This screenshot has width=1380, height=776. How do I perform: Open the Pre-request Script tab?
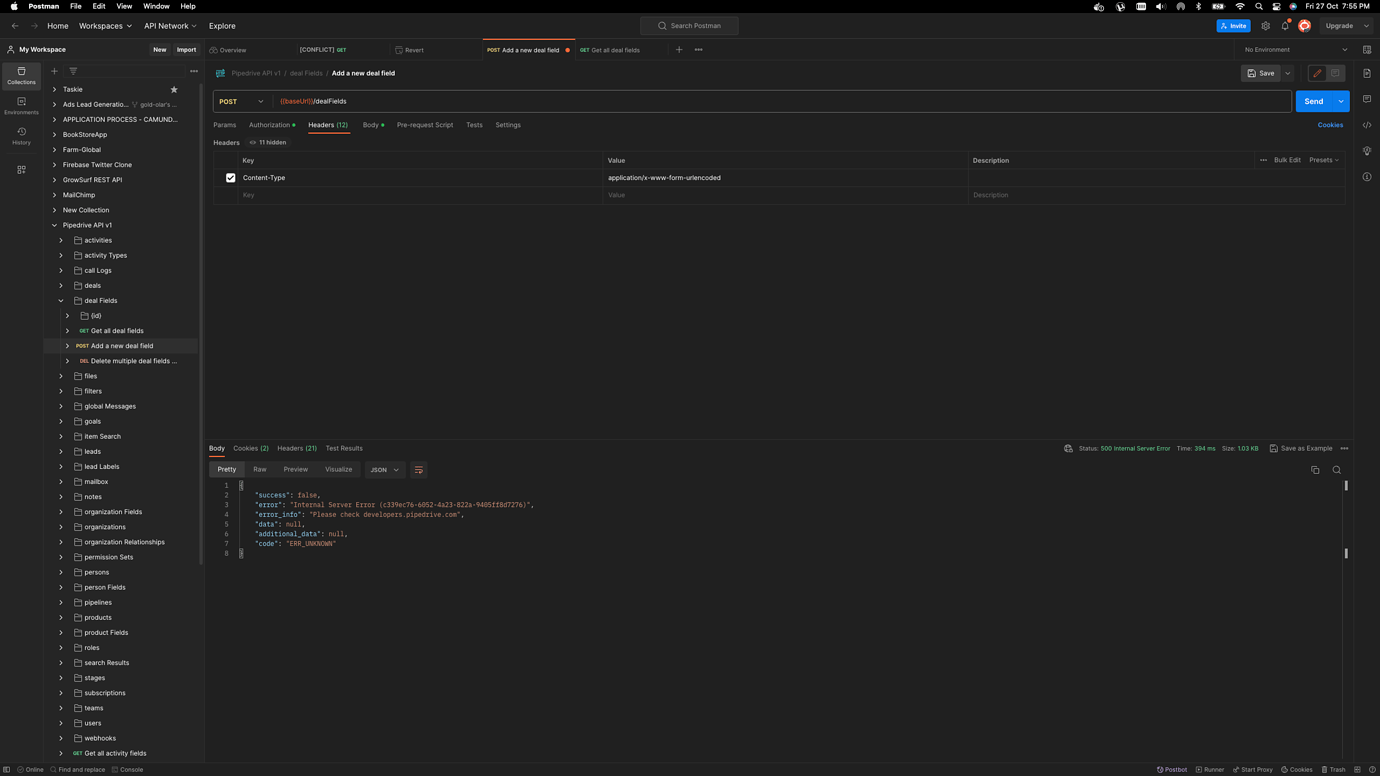425,125
